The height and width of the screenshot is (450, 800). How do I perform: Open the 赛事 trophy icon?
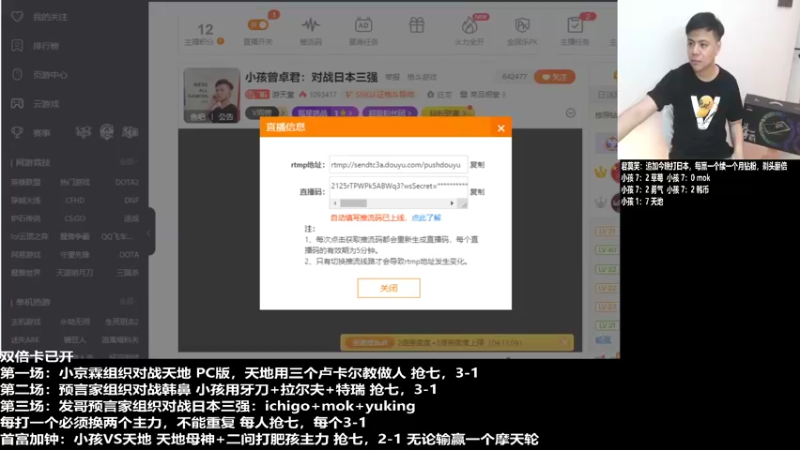(17, 132)
